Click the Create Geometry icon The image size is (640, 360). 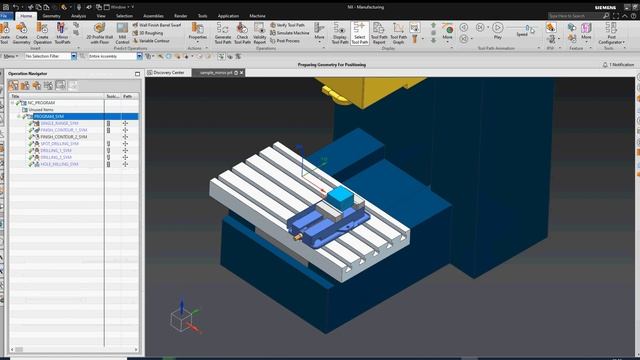tap(21, 33)
